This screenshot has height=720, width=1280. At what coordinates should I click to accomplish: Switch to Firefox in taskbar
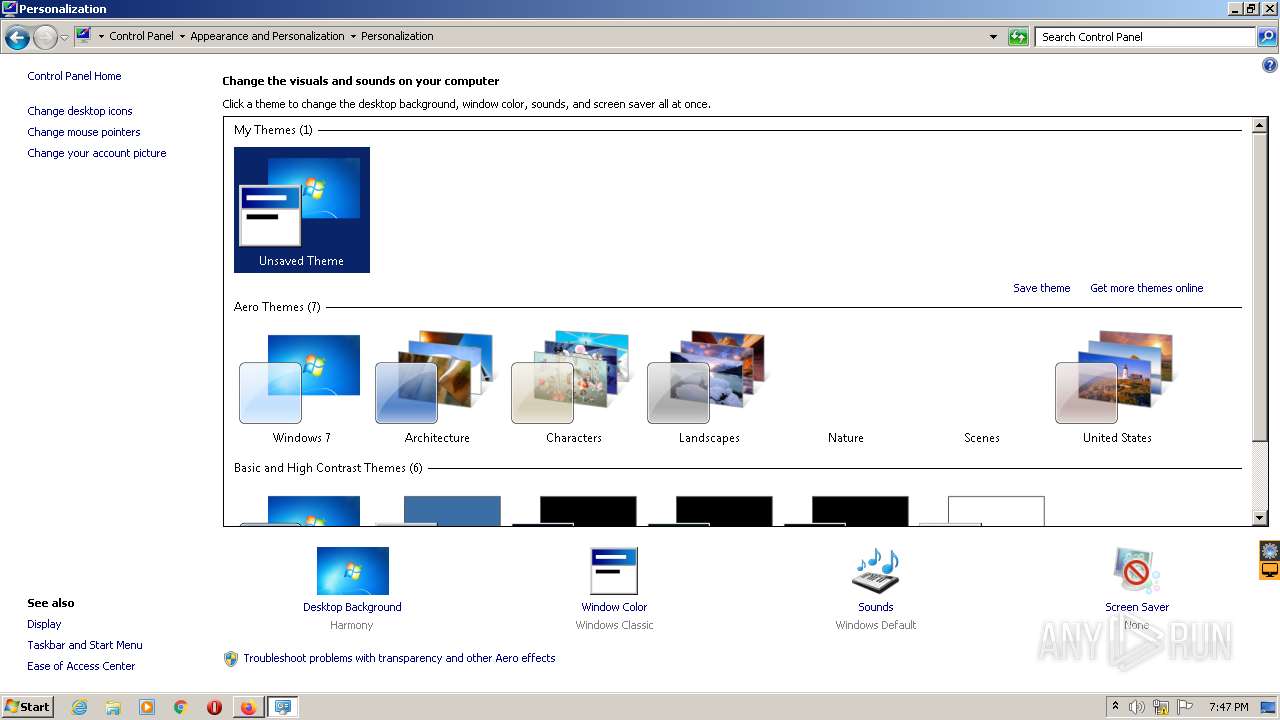[248, 707]
